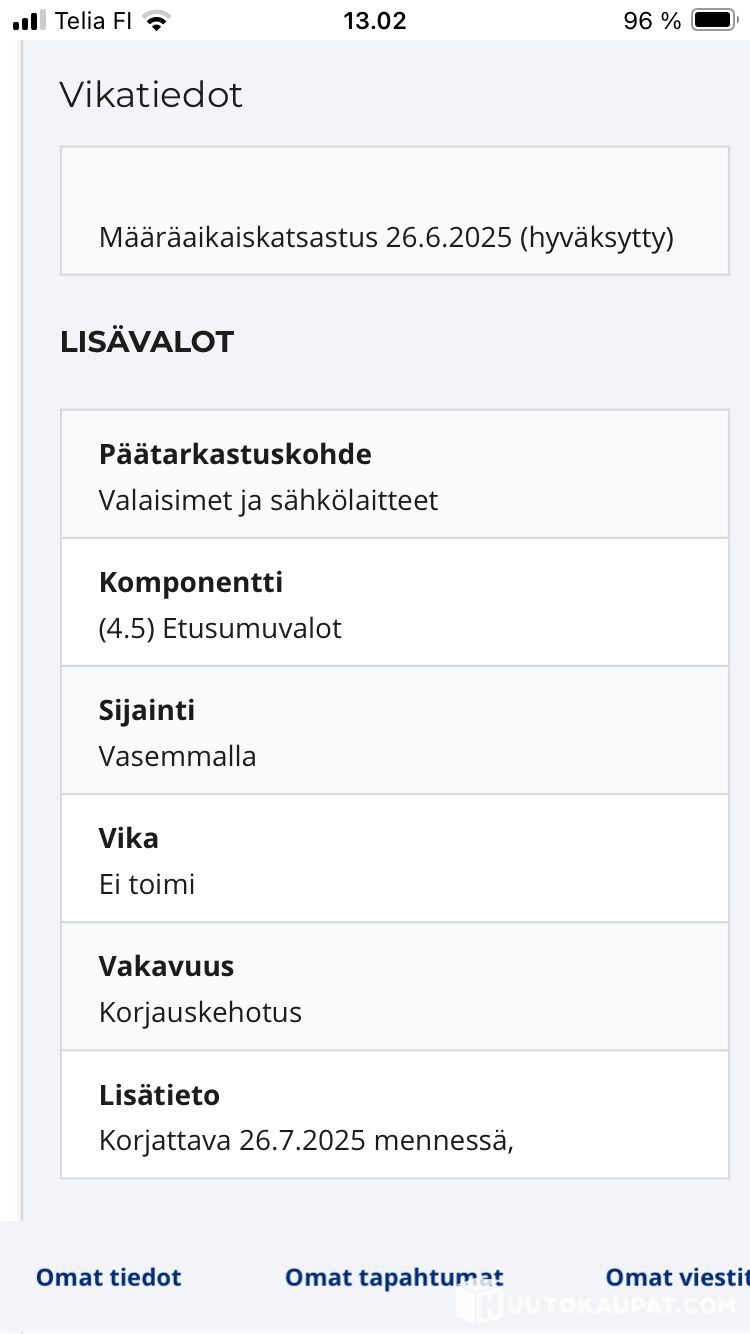
Task: Tap the Telia FI carrier label
Action: (94, 20)
